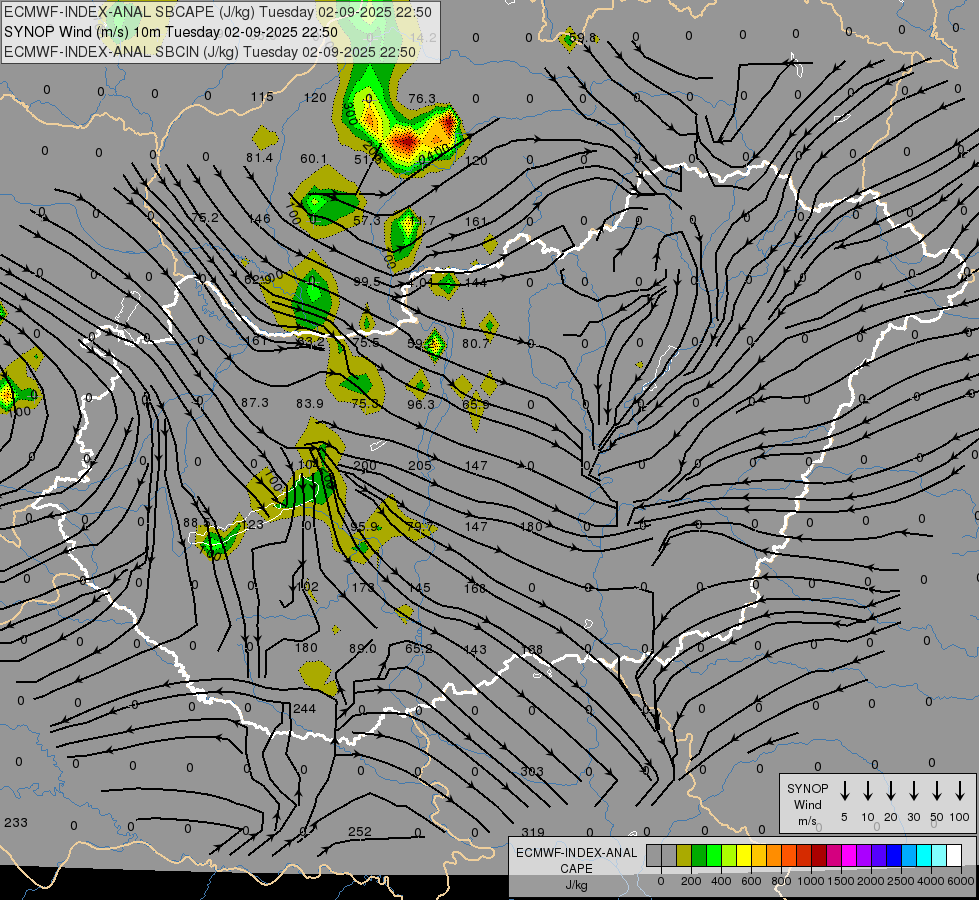The image size is (979, 900).
Task: Click the map value 319
Action: coord(533,832)
